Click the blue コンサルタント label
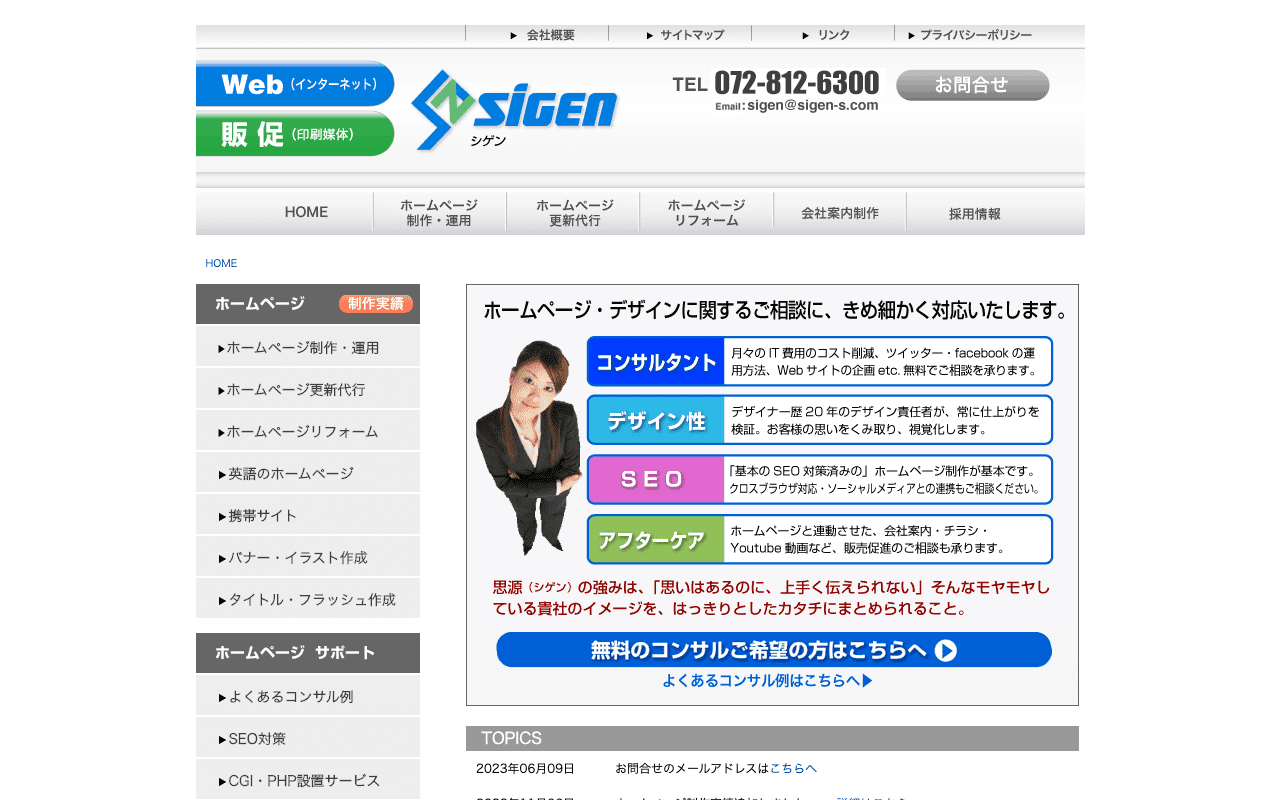 coord(656,362)
